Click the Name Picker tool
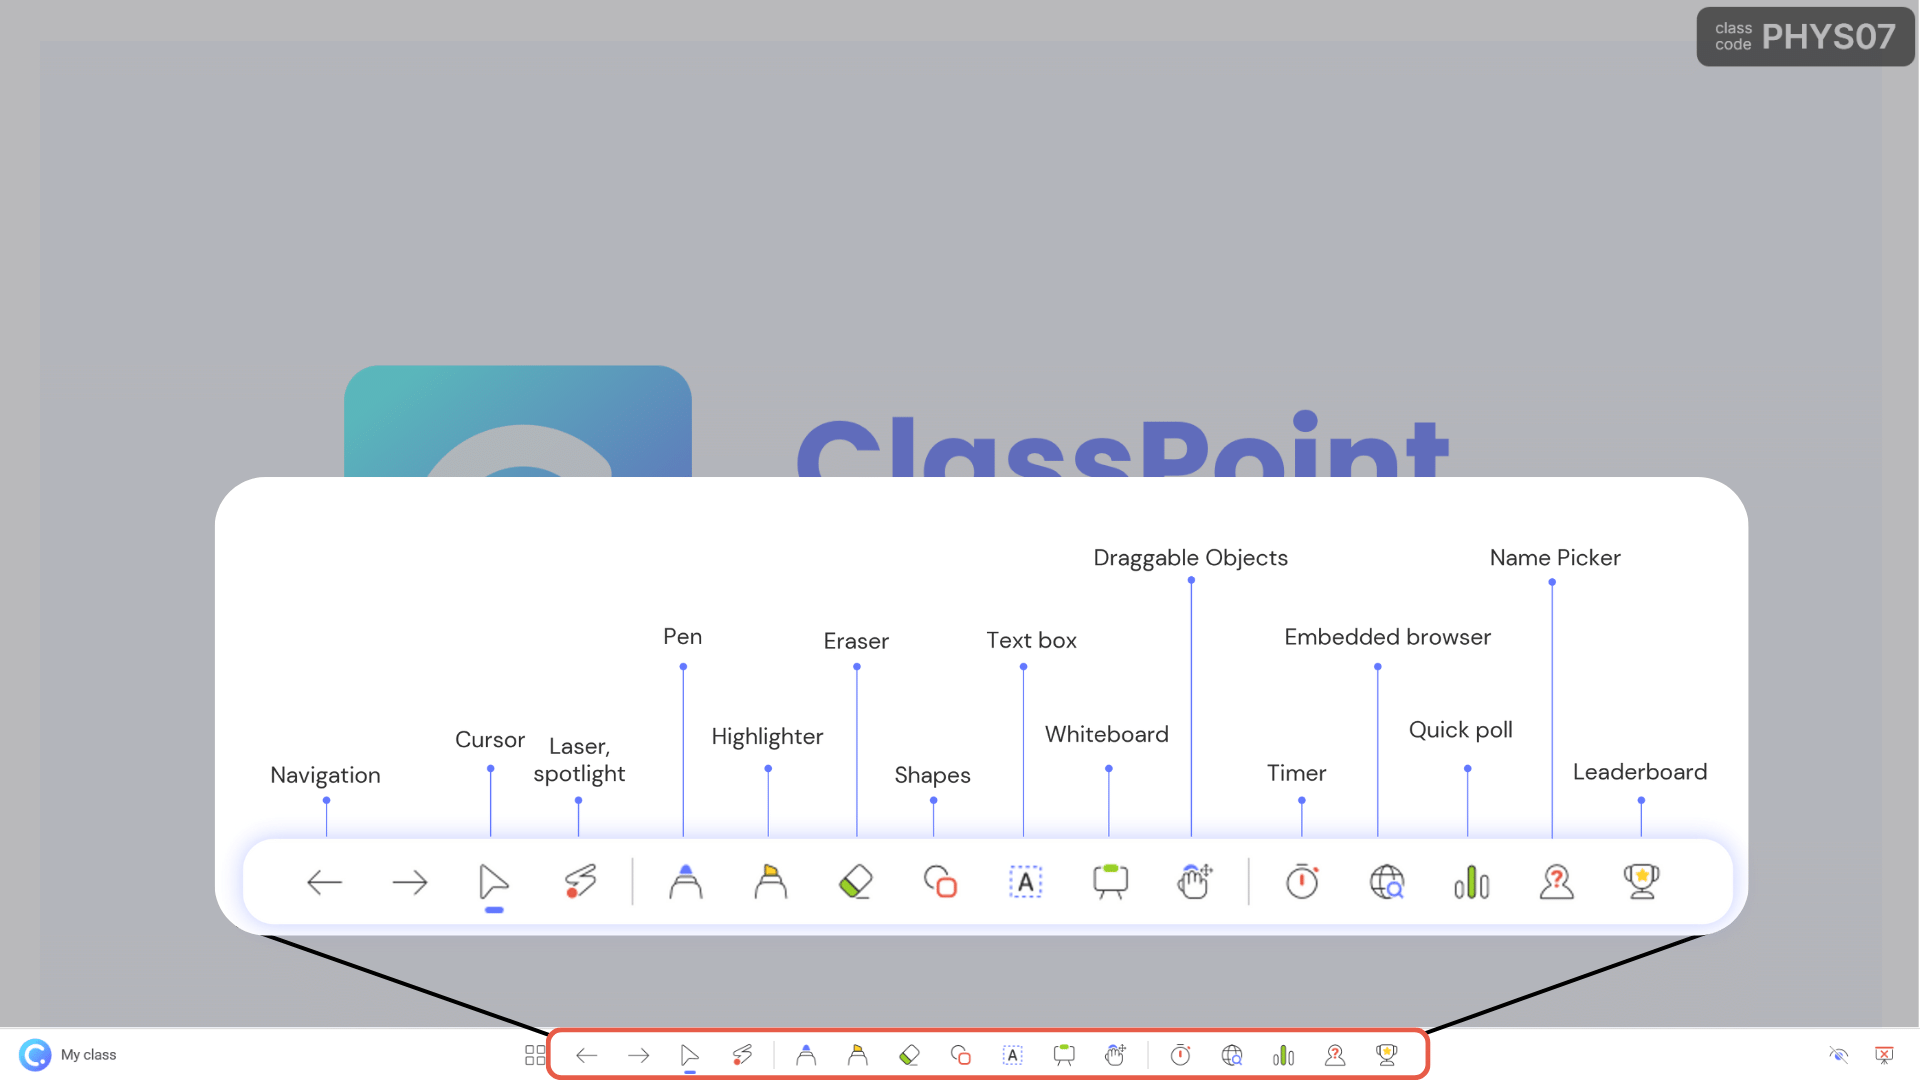Viewport: 1920px width, 1080px height. coord(1335,1055)
